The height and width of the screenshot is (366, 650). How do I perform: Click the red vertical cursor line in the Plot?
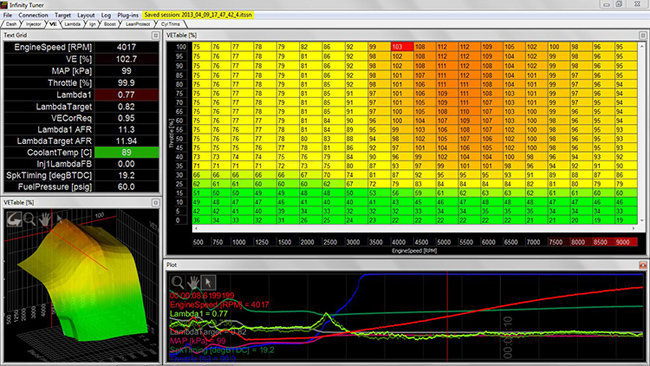[447, 315]
